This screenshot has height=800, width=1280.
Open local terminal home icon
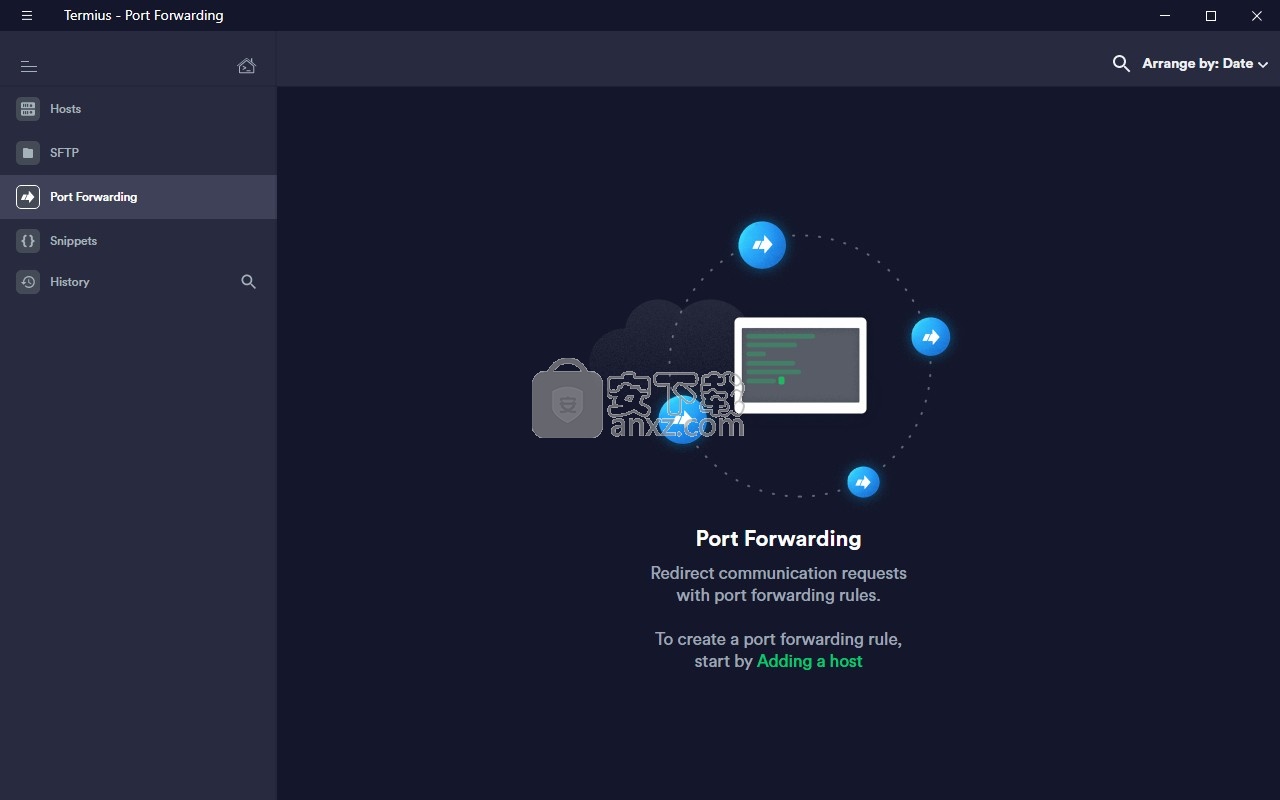click(x=246, y=66)
